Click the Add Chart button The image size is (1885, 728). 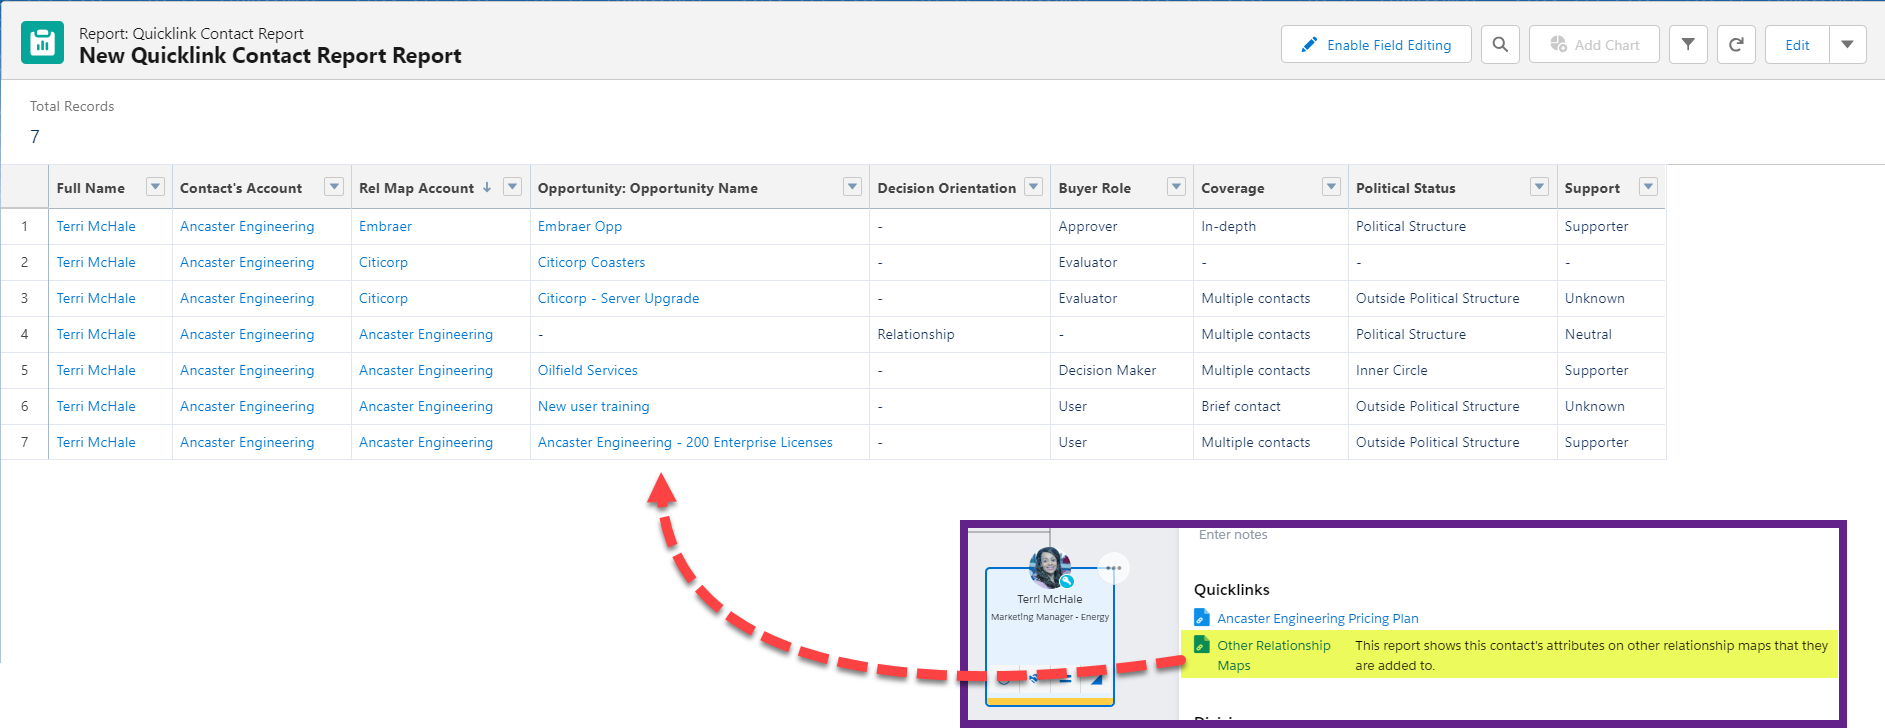coord(1594,45)
